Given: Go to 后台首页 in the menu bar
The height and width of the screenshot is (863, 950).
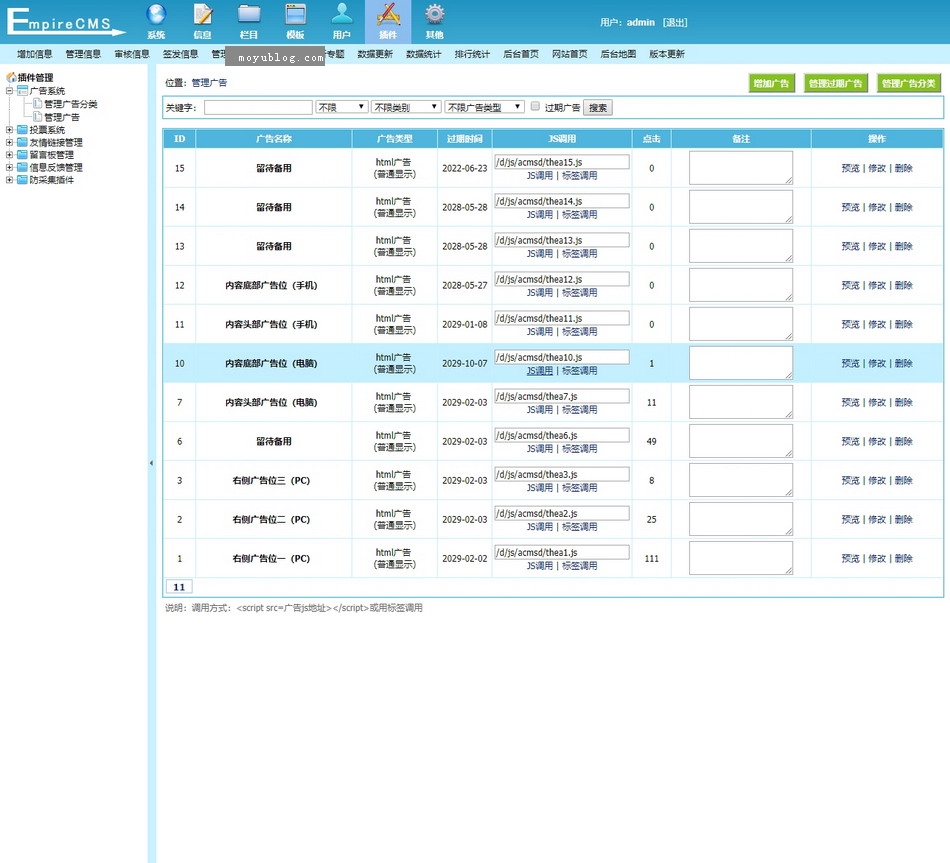Looking at the screenshot, I should [521, 54].
